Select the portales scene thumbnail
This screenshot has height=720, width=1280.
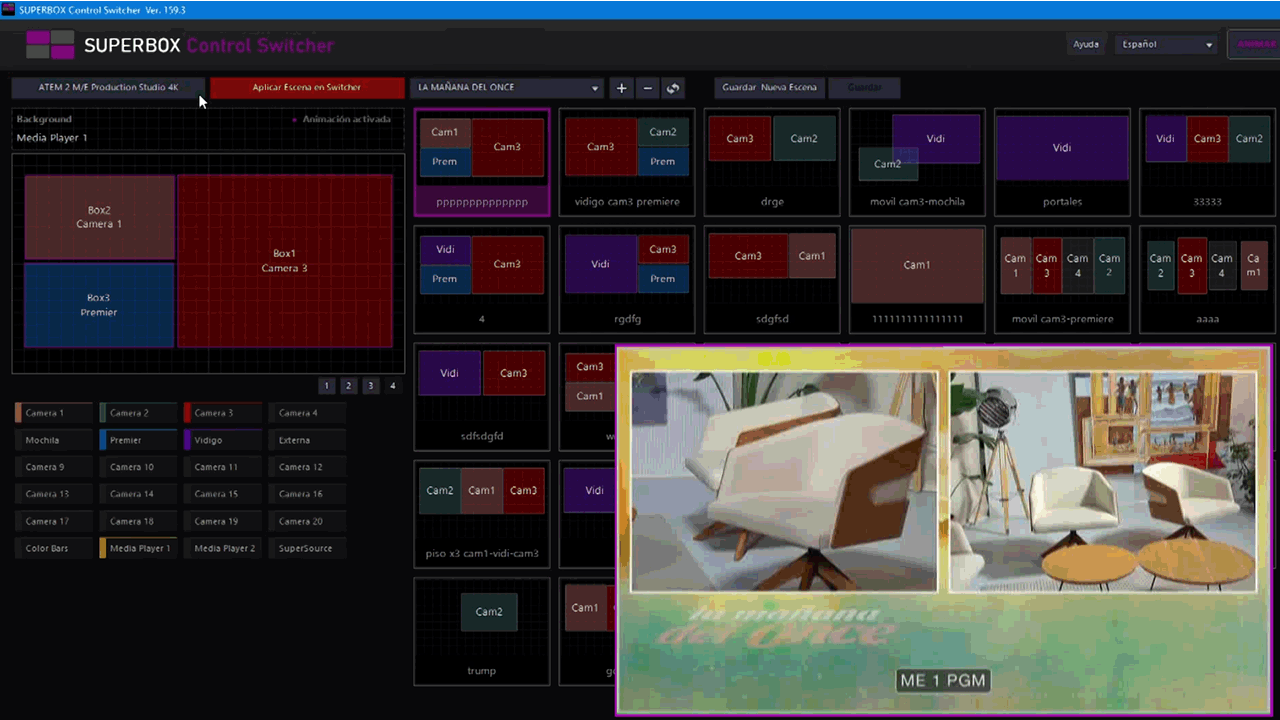[x=1062, y=162]
